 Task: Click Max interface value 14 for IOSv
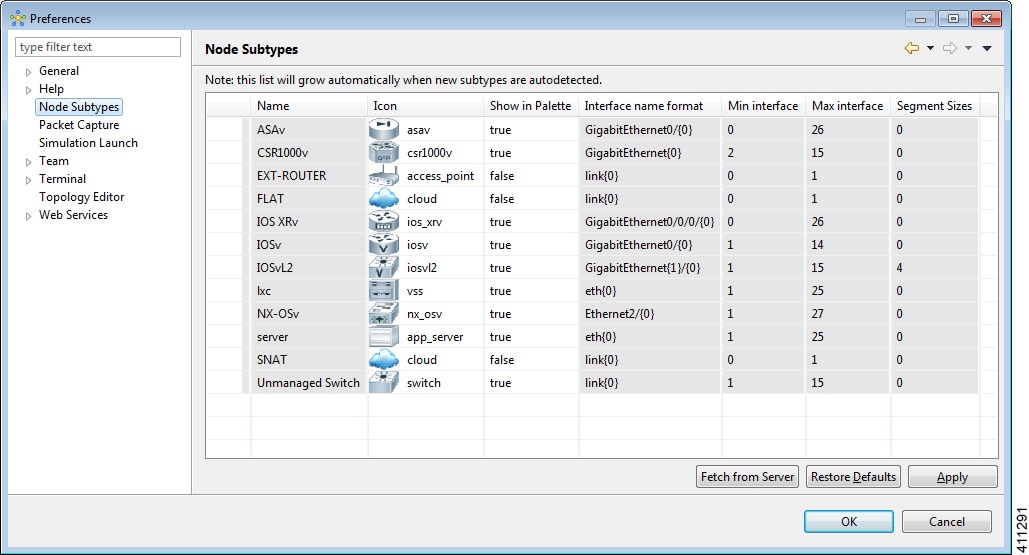point(848,244)
